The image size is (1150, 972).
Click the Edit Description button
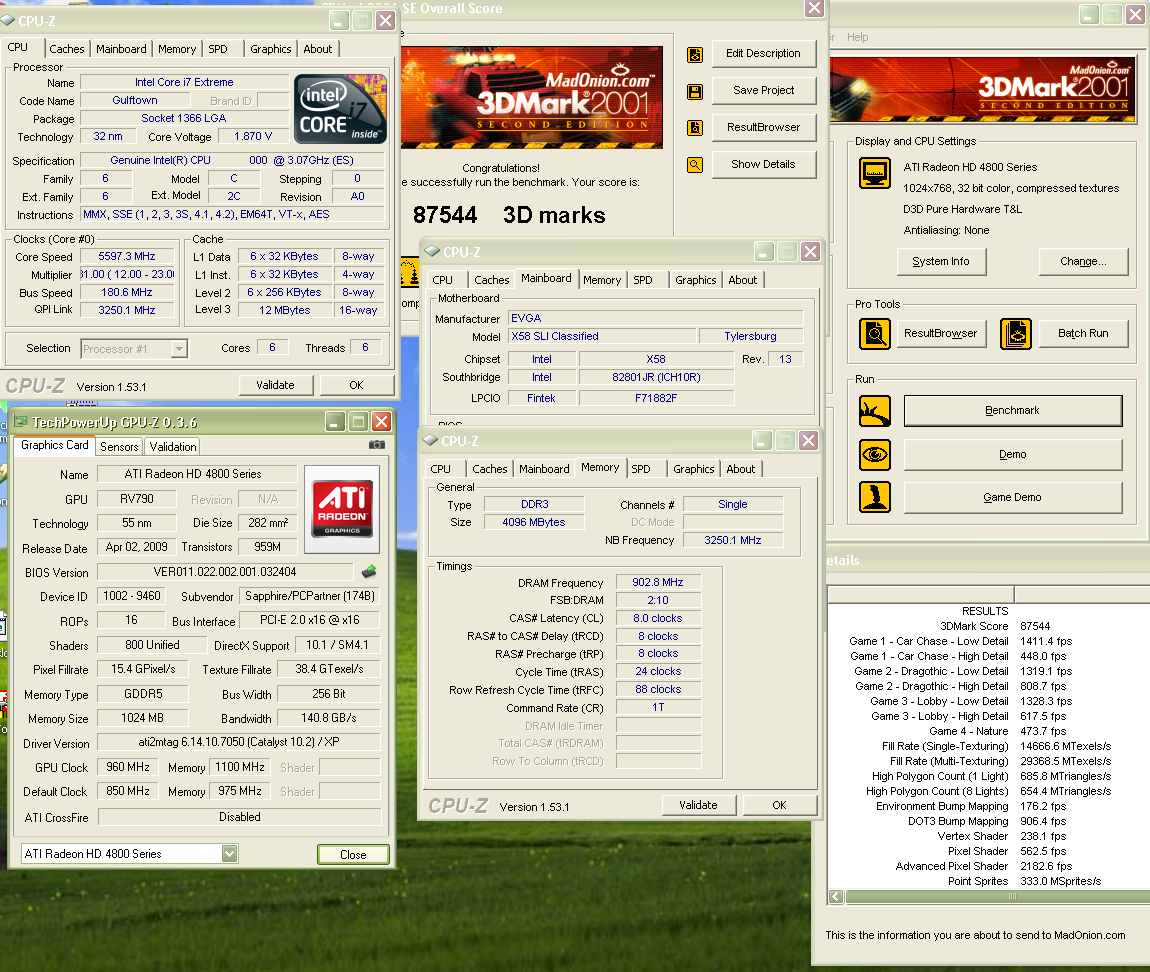point(763,54)
